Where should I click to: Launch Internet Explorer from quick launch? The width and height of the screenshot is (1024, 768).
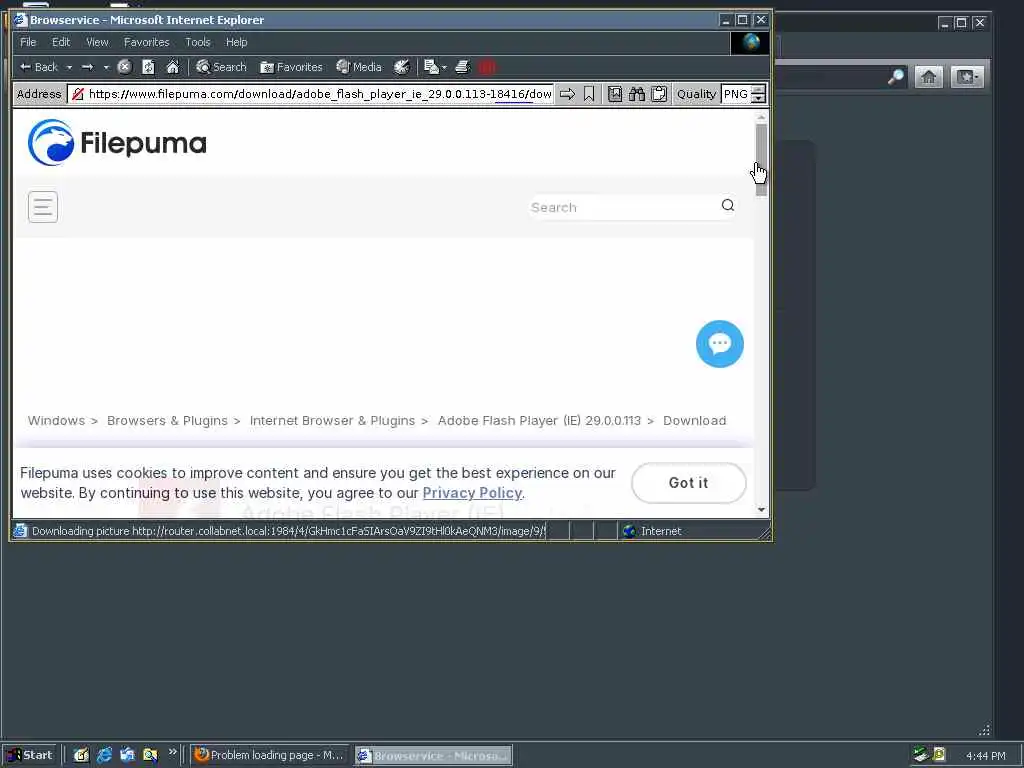[x=104, y=756]
